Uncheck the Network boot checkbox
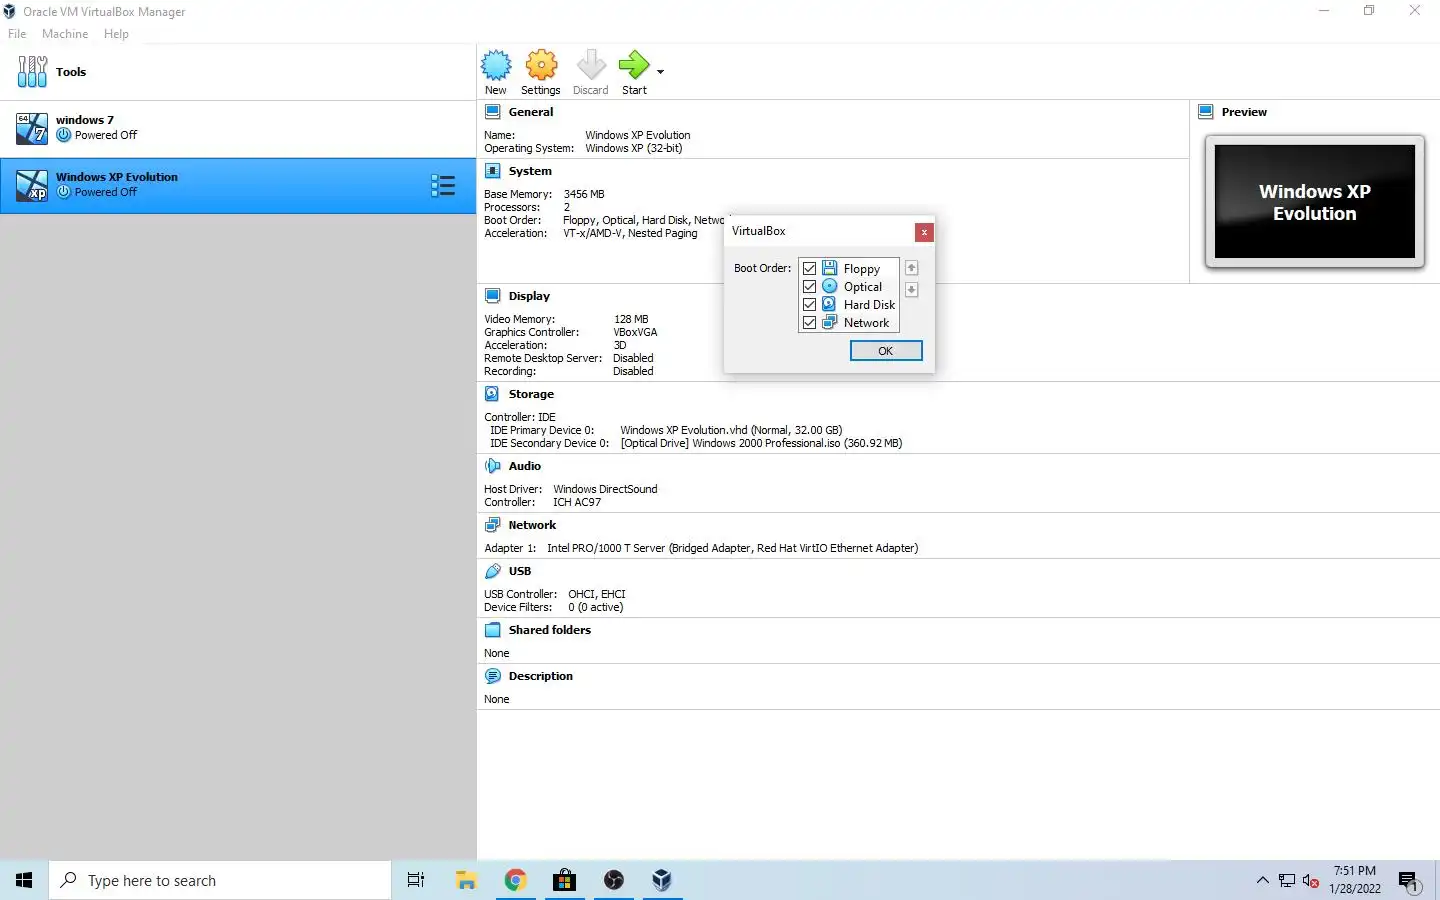This screenshot has width=1440, height=900. [810, 323]
